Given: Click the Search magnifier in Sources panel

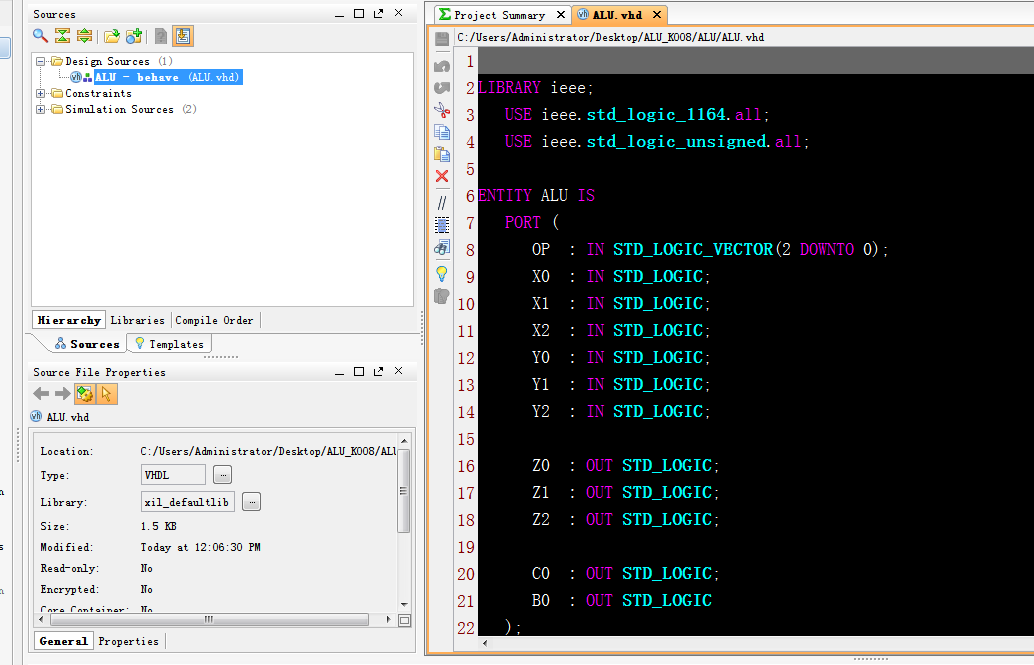Looking at the screenshot, I should tap(40, 36).
